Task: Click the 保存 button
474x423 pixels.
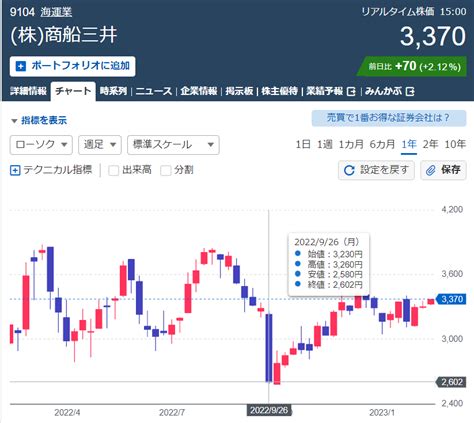Action: tap(443, 170)
